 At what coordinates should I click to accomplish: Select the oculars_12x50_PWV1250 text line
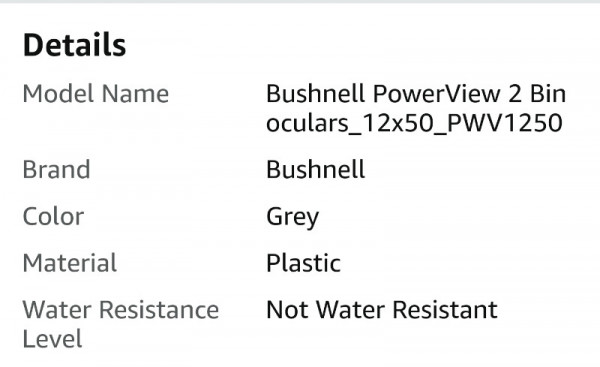414,123
